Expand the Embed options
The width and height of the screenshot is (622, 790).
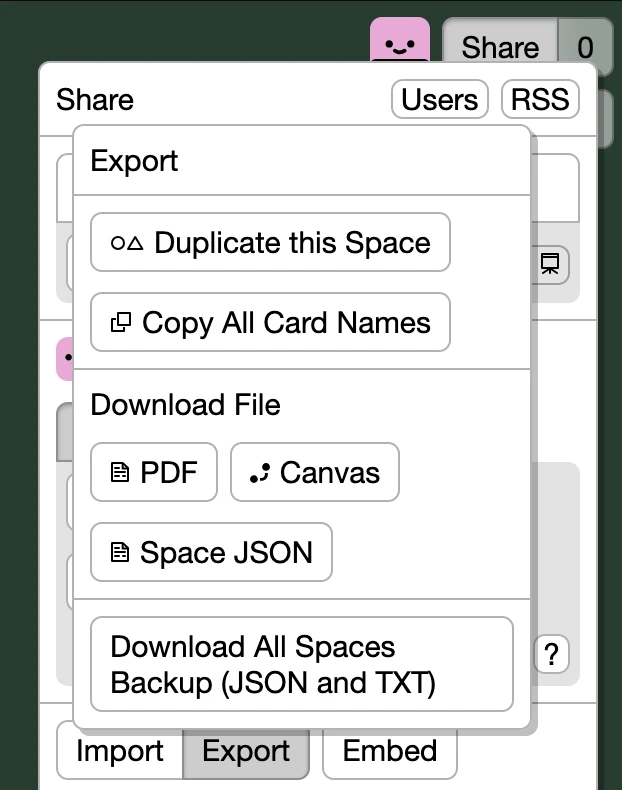(x=389, y=751)
